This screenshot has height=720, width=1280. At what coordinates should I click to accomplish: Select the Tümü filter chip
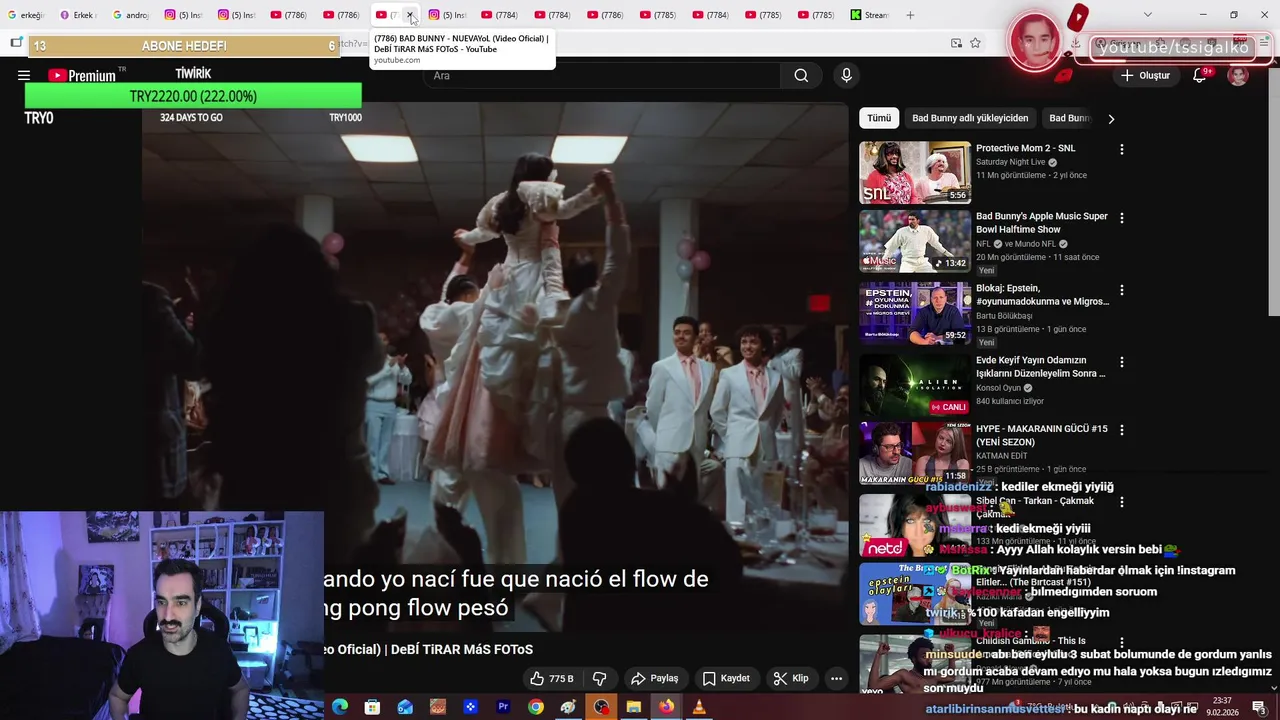click(x=879, y=118)
